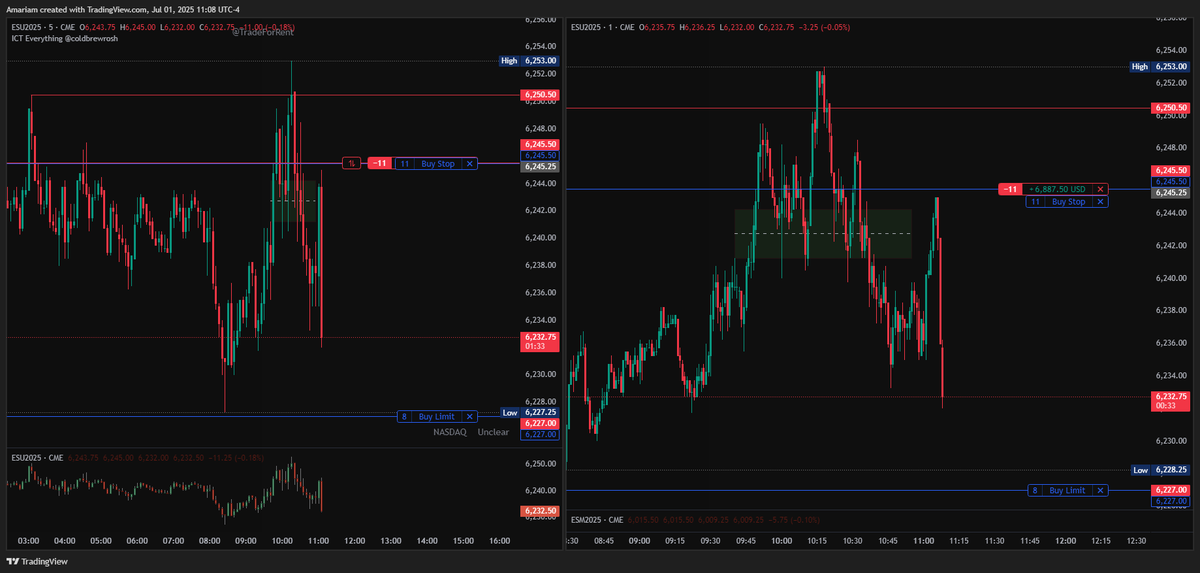Click red 6,227.00 price label on right chart
The height and width of the screenshot is (573, 1200).
(1171, 490)
